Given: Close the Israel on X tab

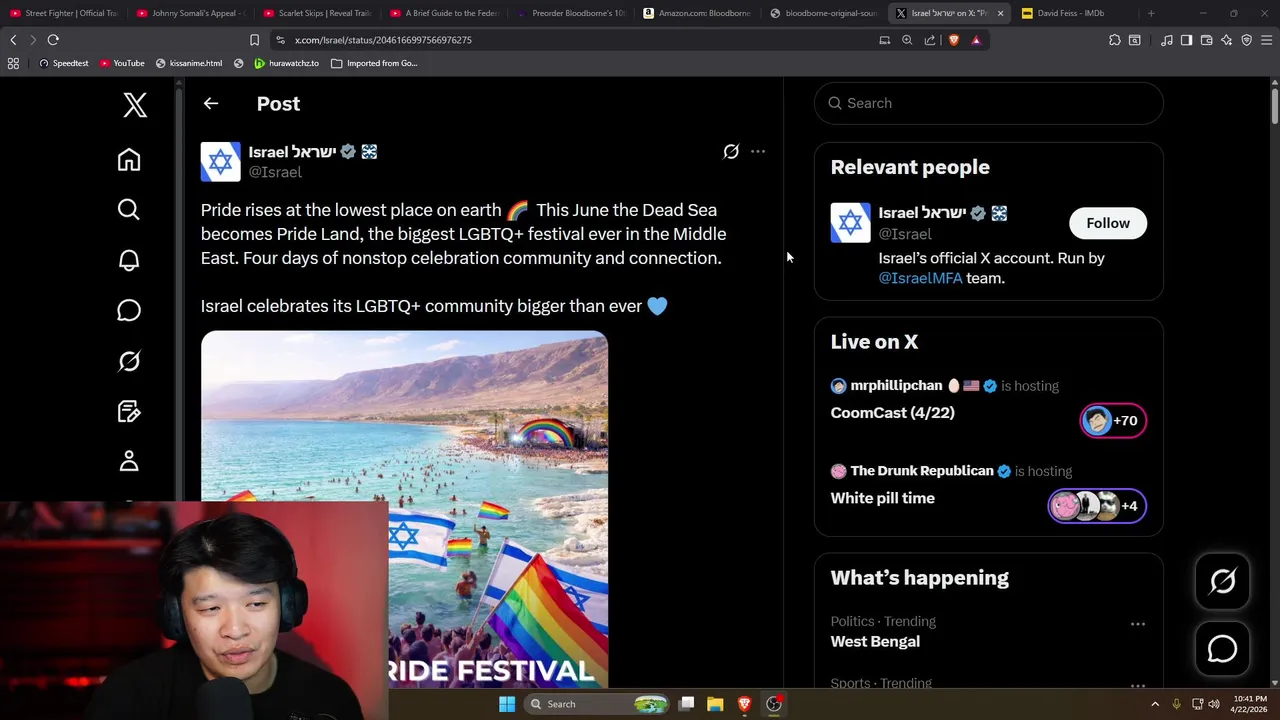Looking at the screenshot, I should pyautogui.click(x=1000, y=13).
